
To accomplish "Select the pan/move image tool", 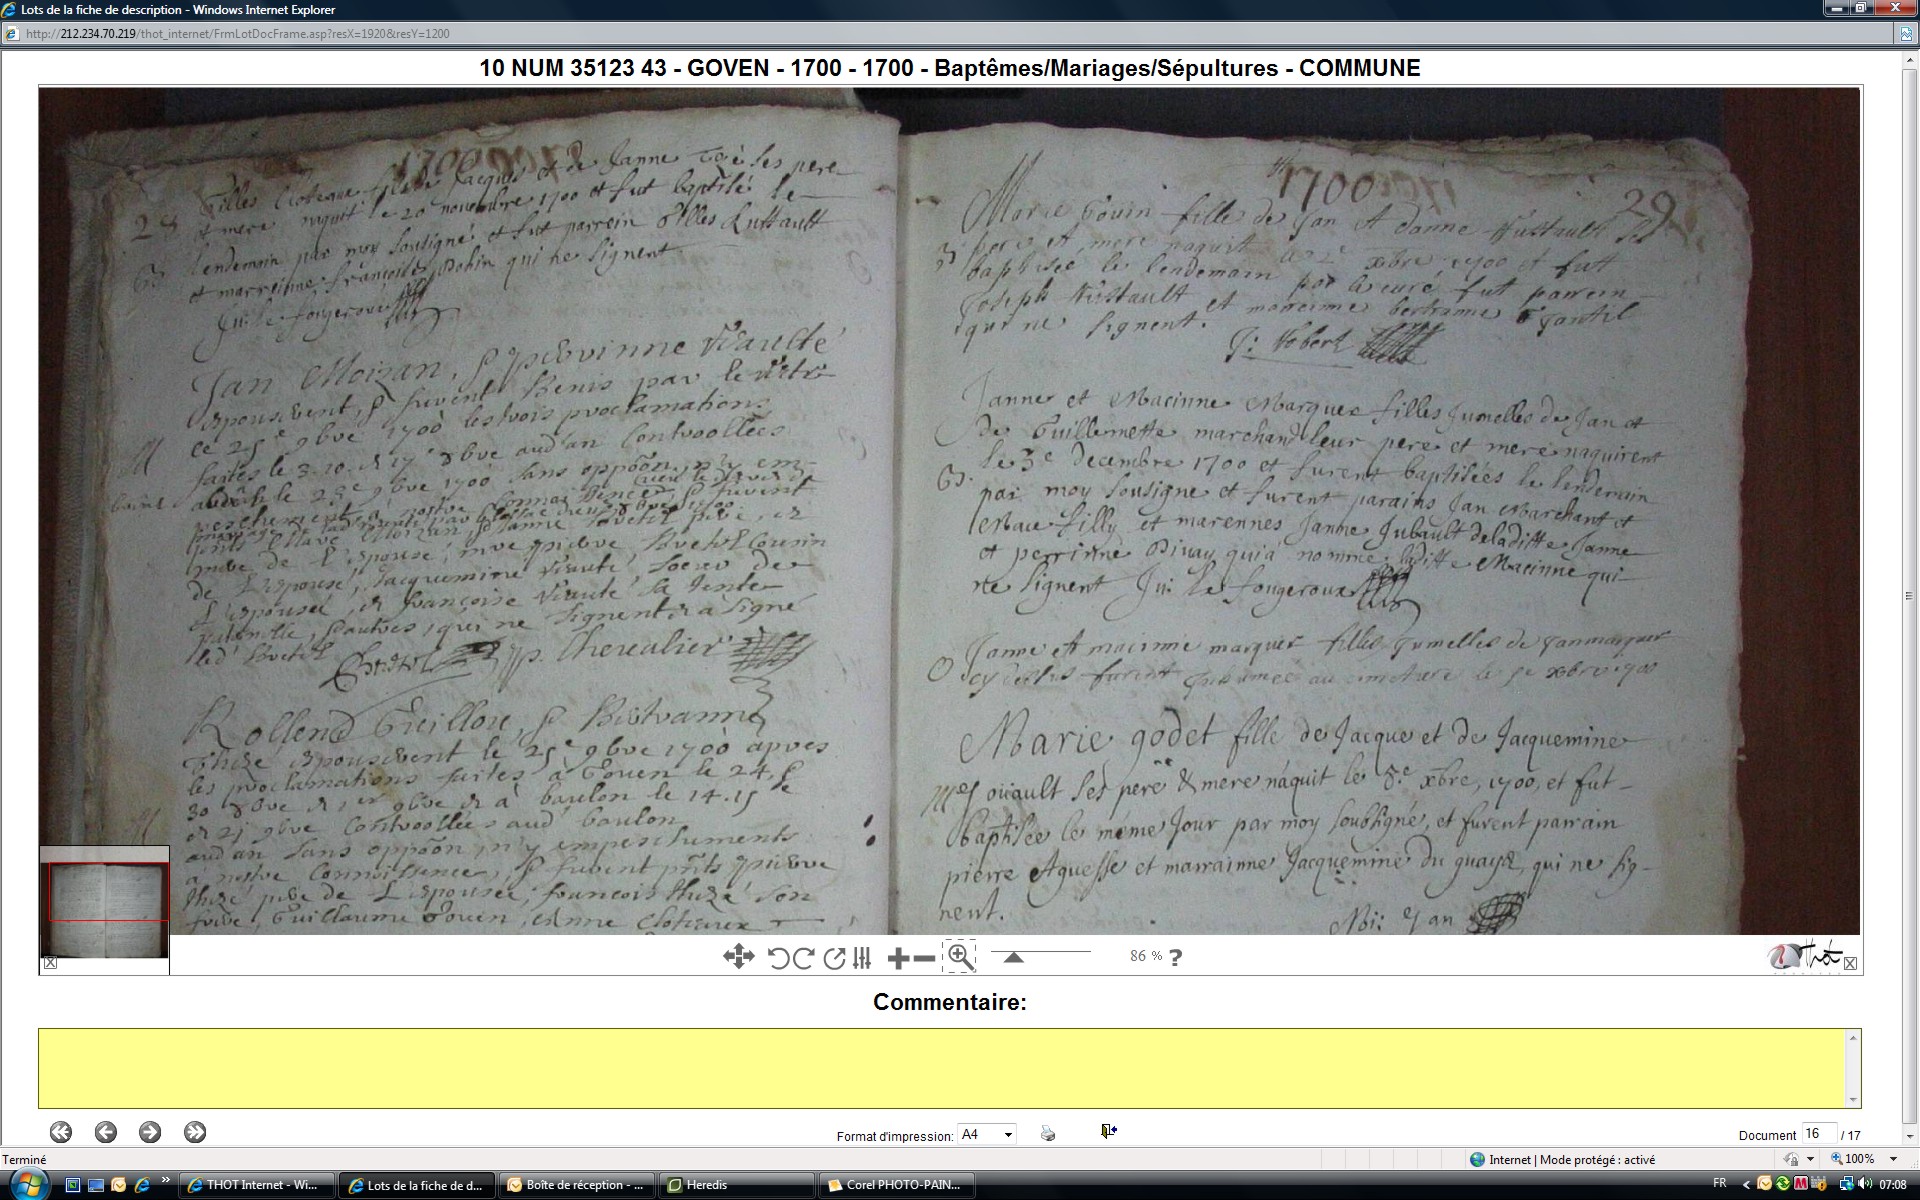I will click(738, 957).
